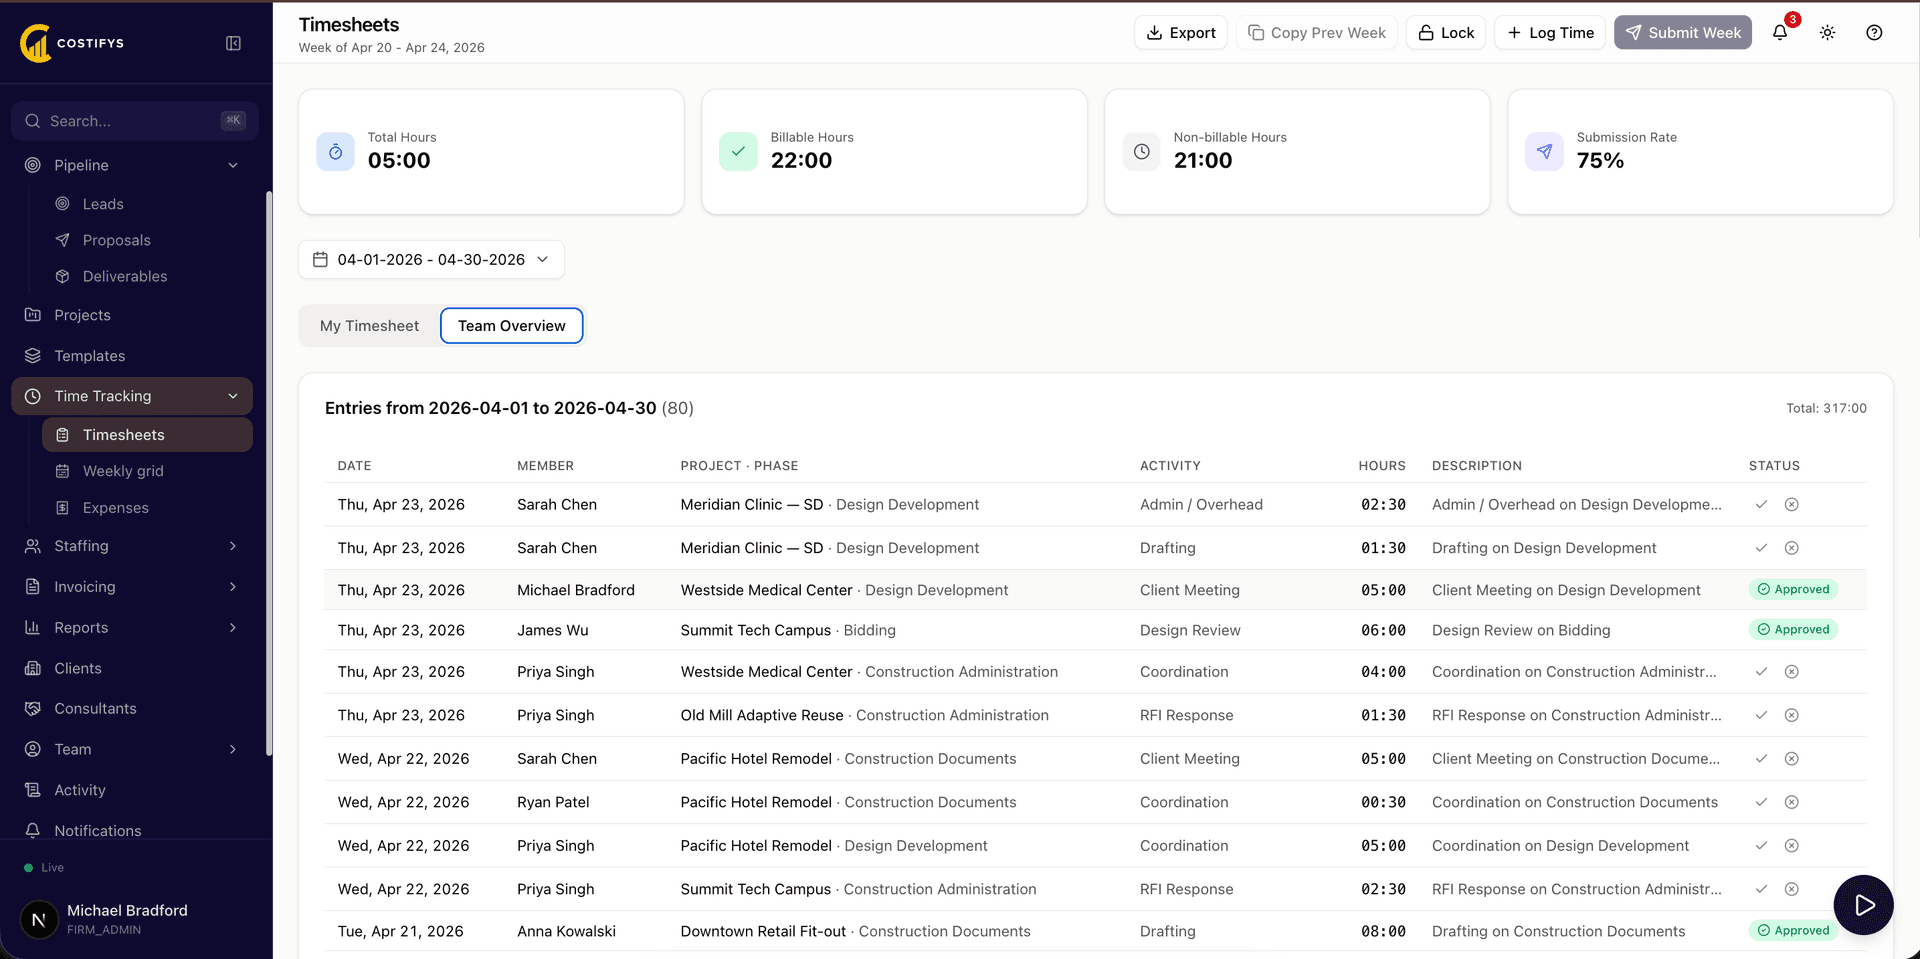Lock the timesheet week
The height and width of the screenshot is (959, 1920).
point(1446,32)
